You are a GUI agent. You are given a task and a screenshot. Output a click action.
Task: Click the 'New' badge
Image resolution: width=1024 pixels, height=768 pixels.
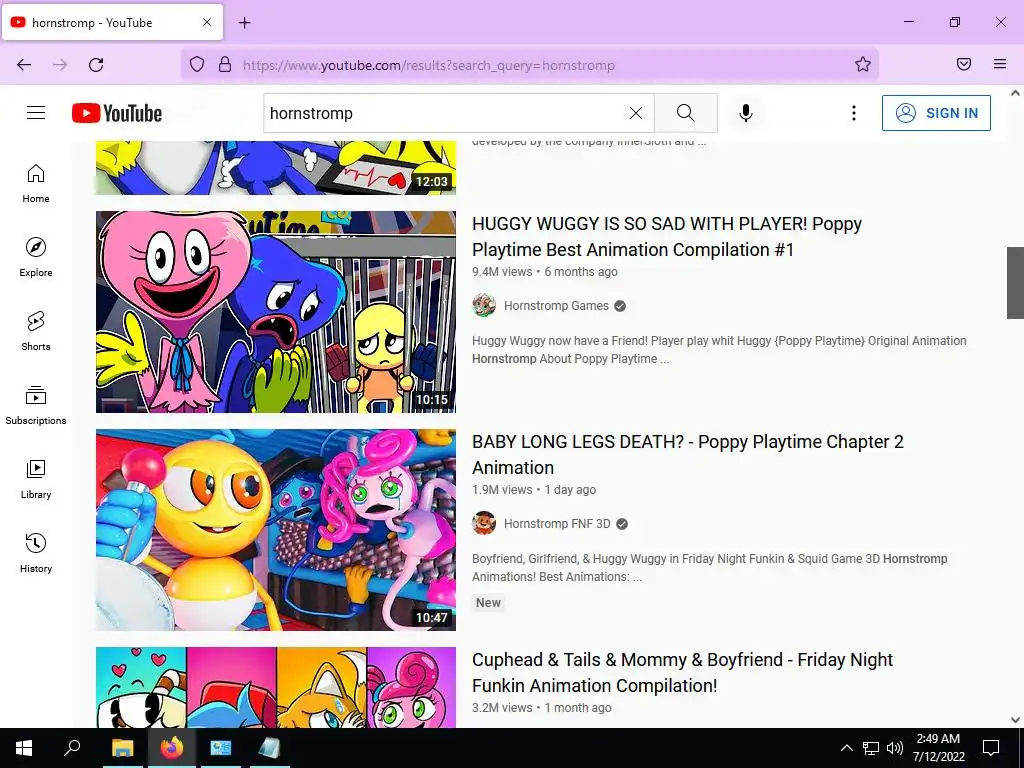pyautogui.click(x=488, y=603)
